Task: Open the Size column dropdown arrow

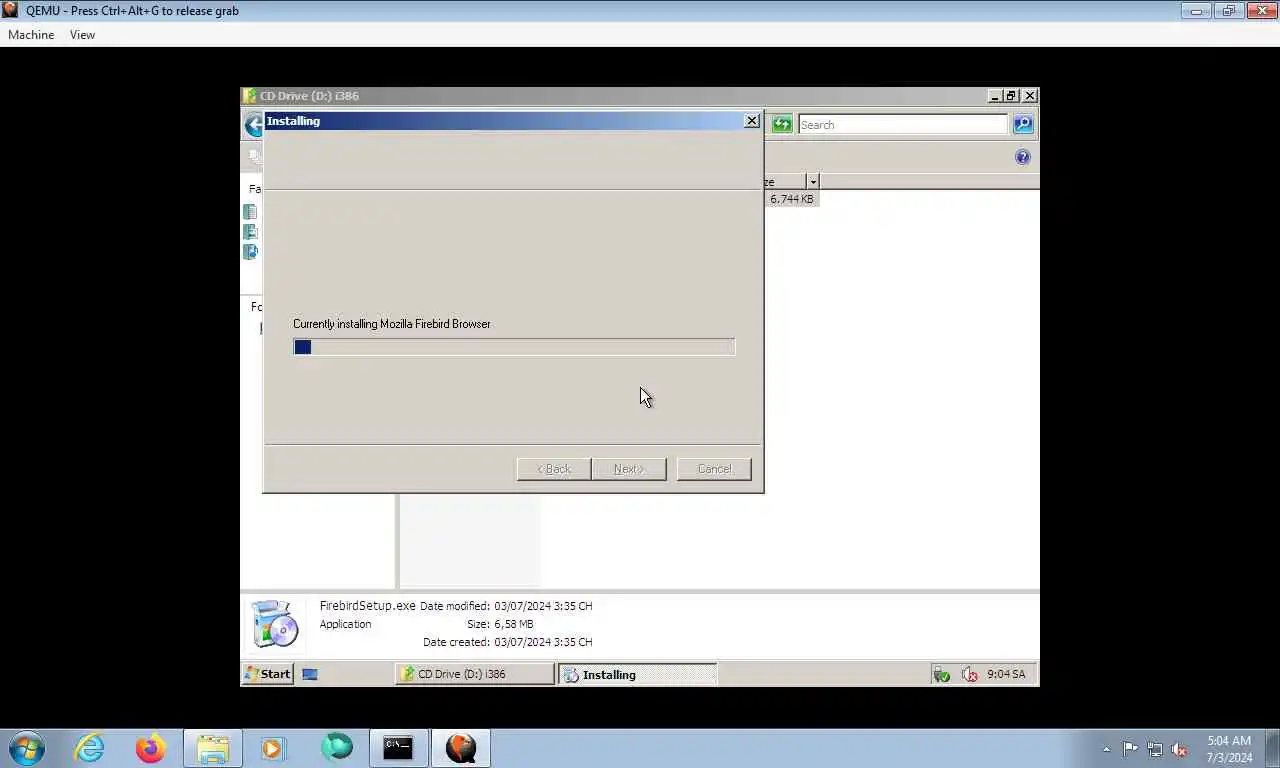Action: click(813, 181)
